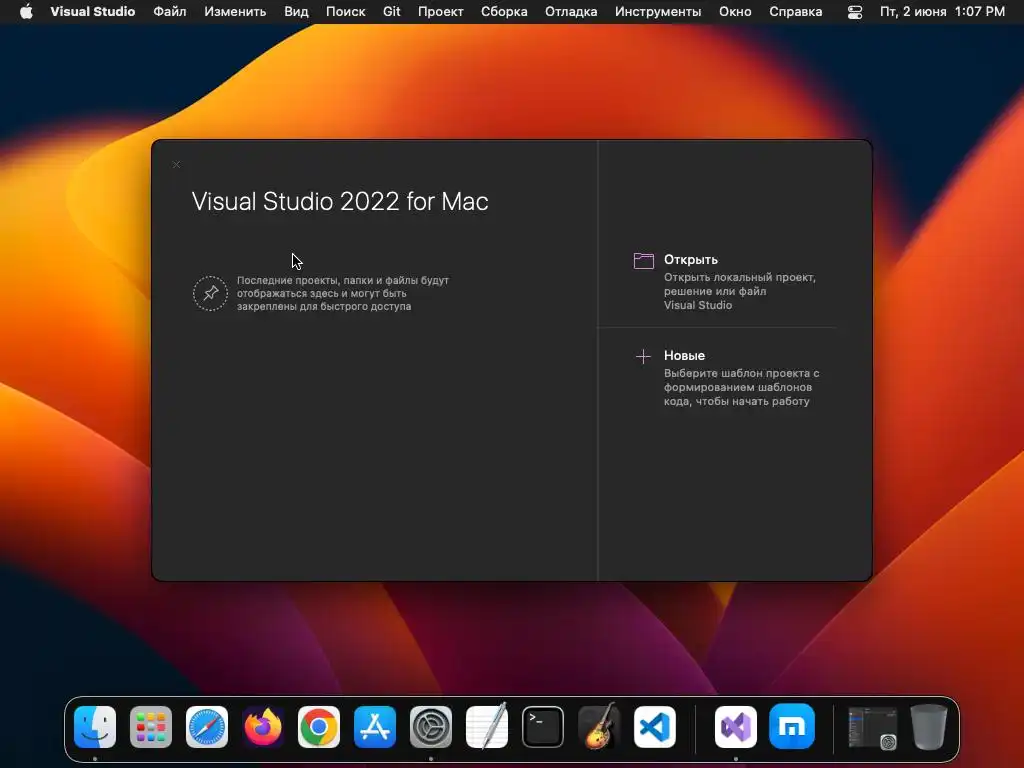This screenshot has height=768, width=1024.
Task: Click the date and time display
Action: (942, 12)
